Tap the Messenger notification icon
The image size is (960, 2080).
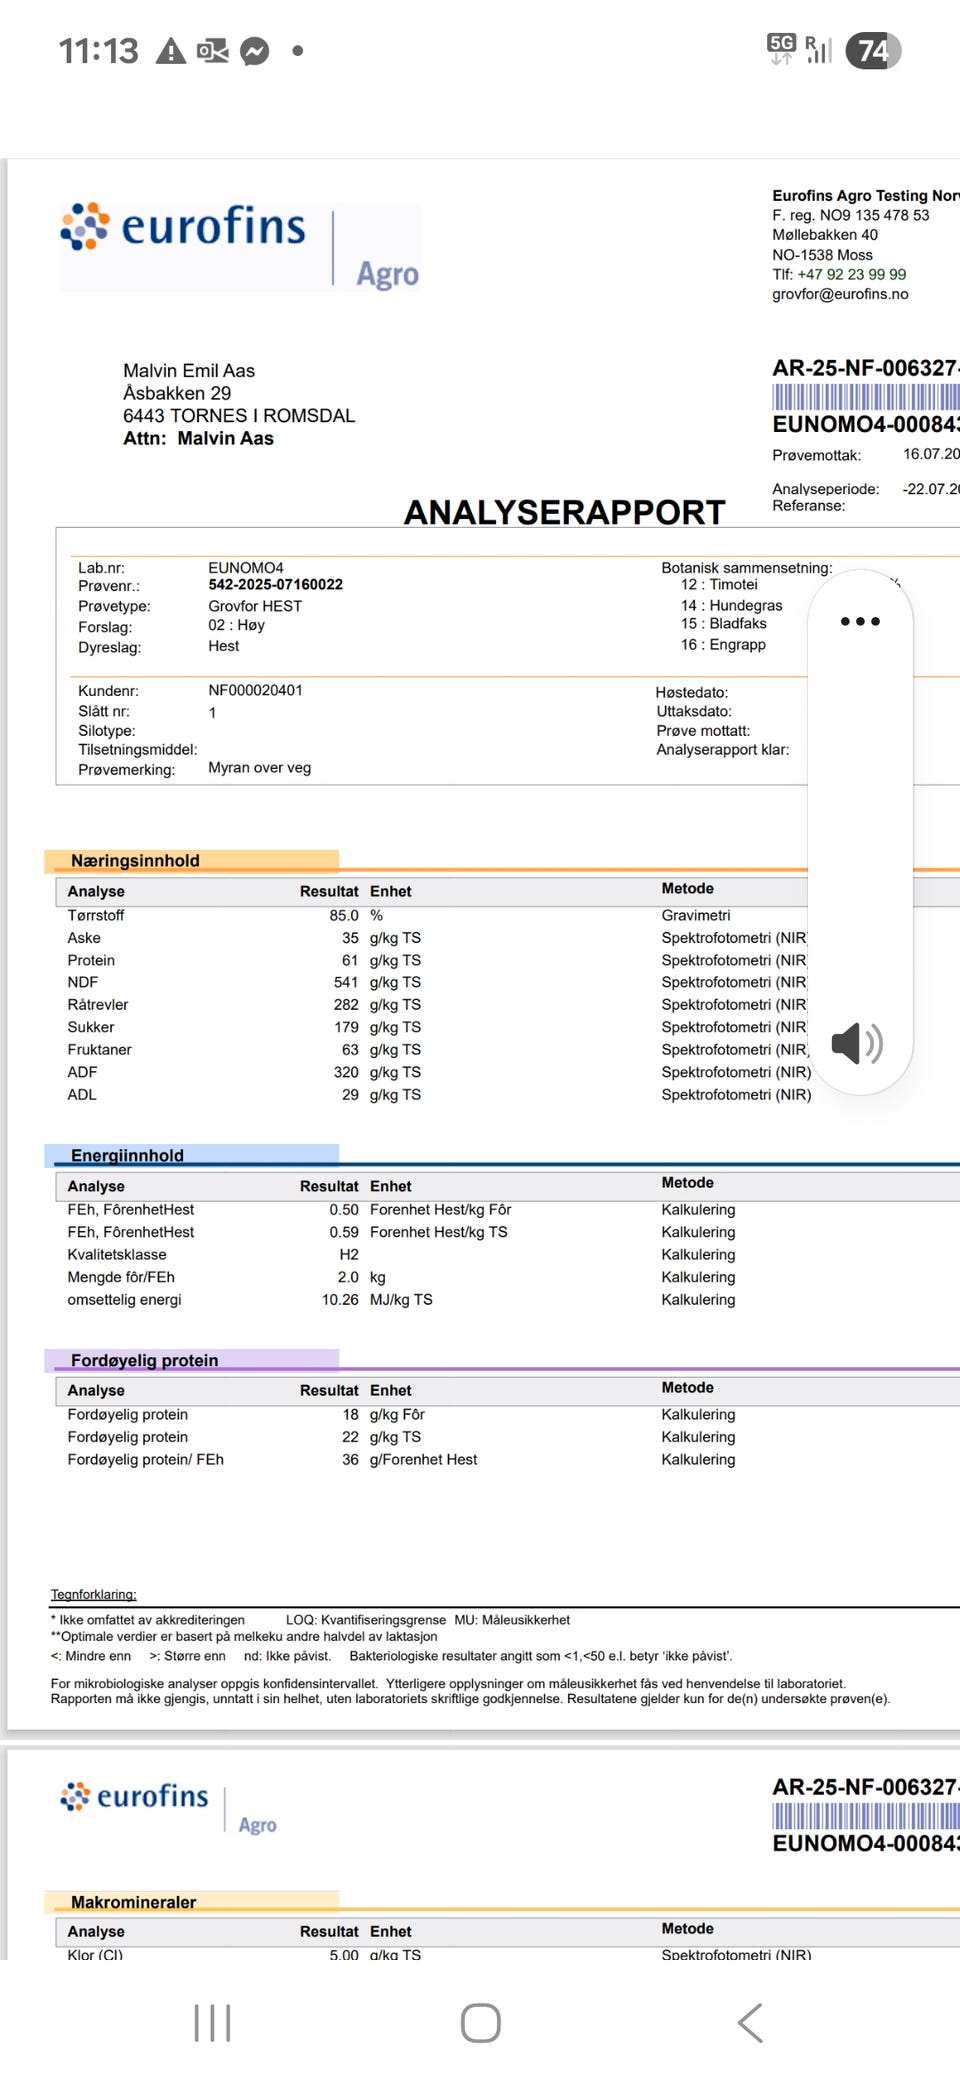(x=255, y=51)
